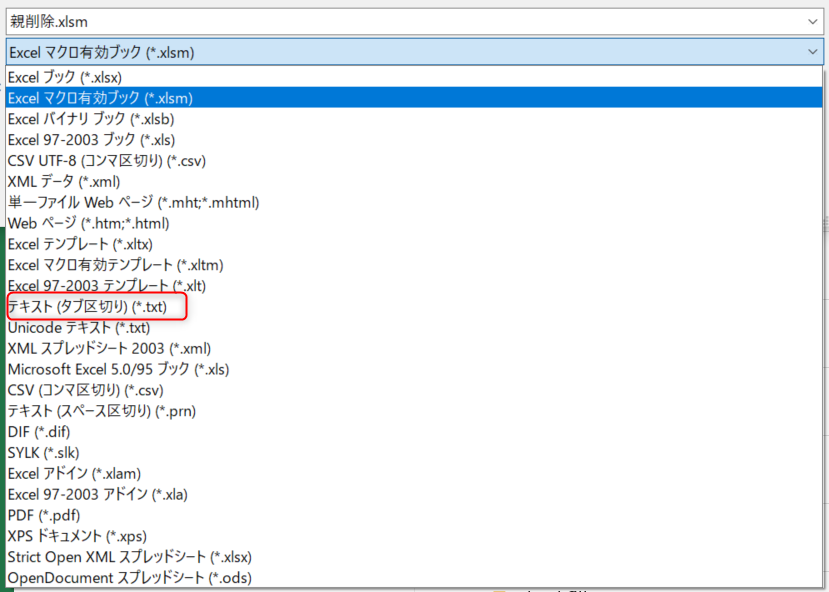The image size is (829, 592).
Task: Choose 'XPS ドキュメント (*.xps)'
Action: pyautogui.click(x=414, y=536)
